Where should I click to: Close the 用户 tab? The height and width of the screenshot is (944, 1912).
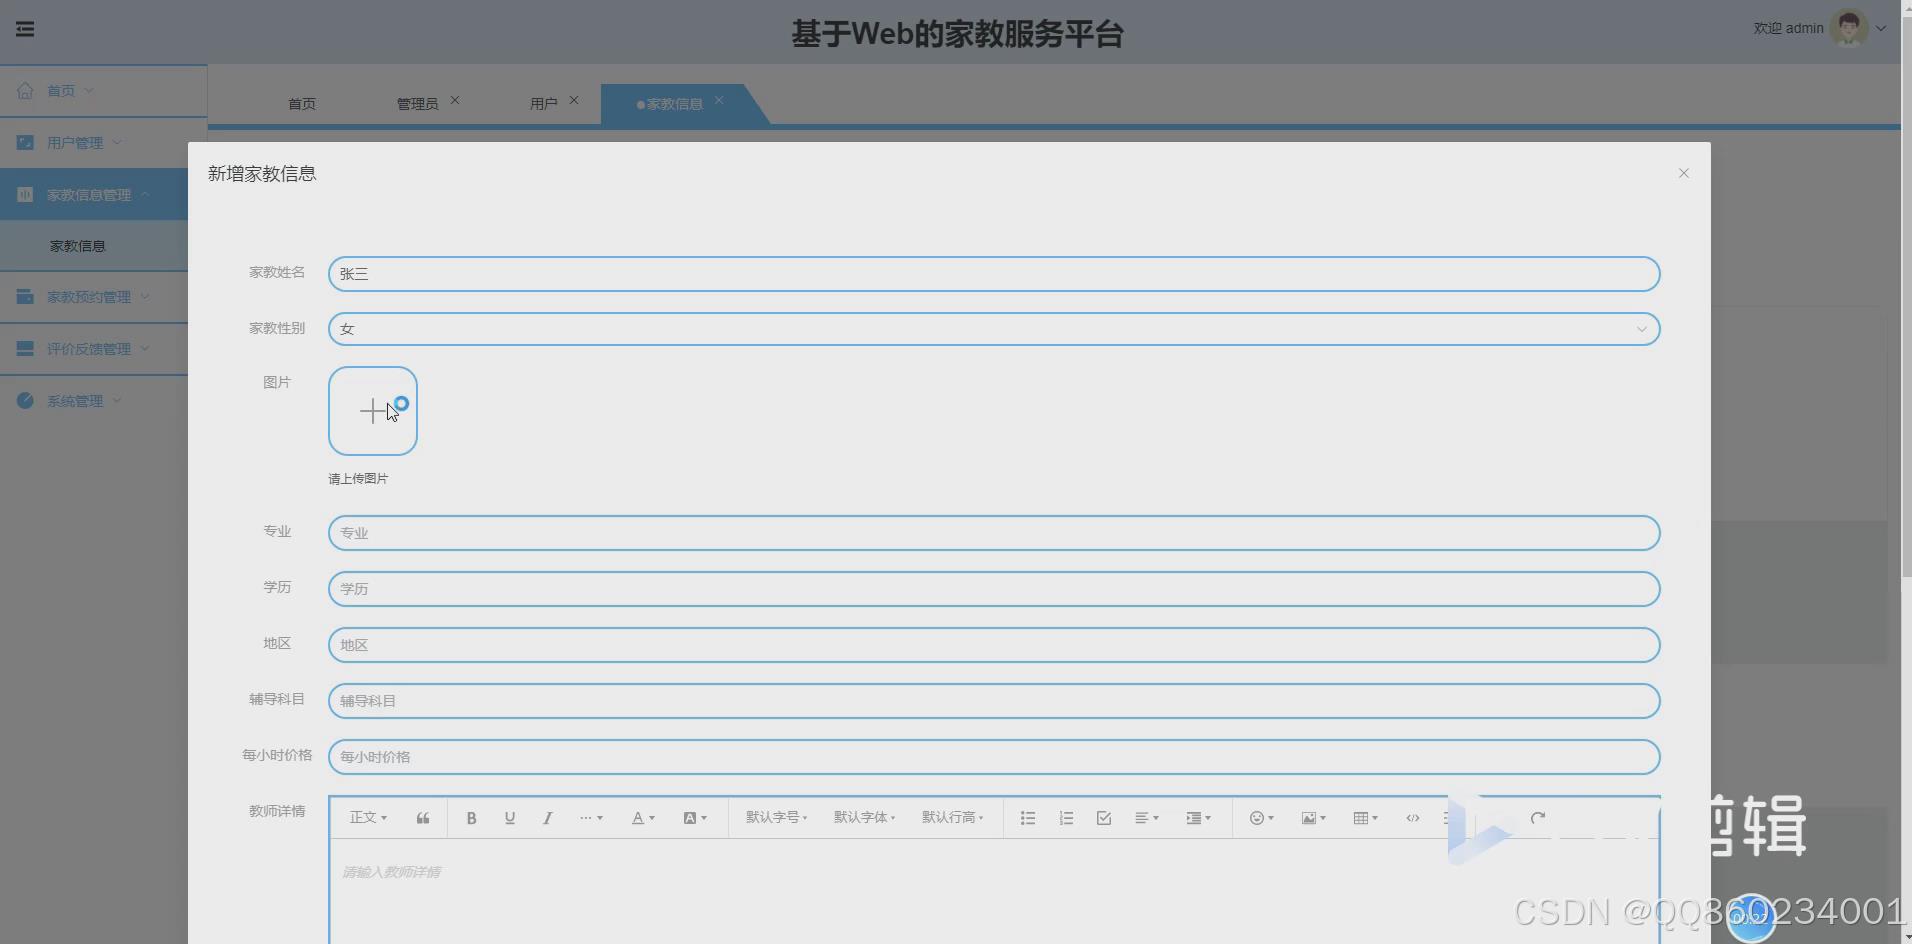(574, 100)
